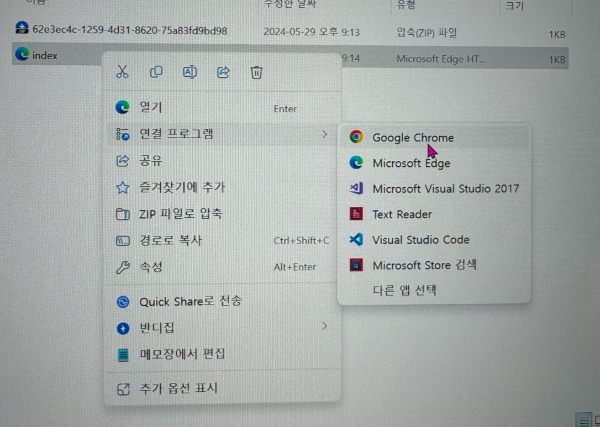This screenshot has width=600, height=427.
Task: Open with Text Reader
Action: pos(434,214)
